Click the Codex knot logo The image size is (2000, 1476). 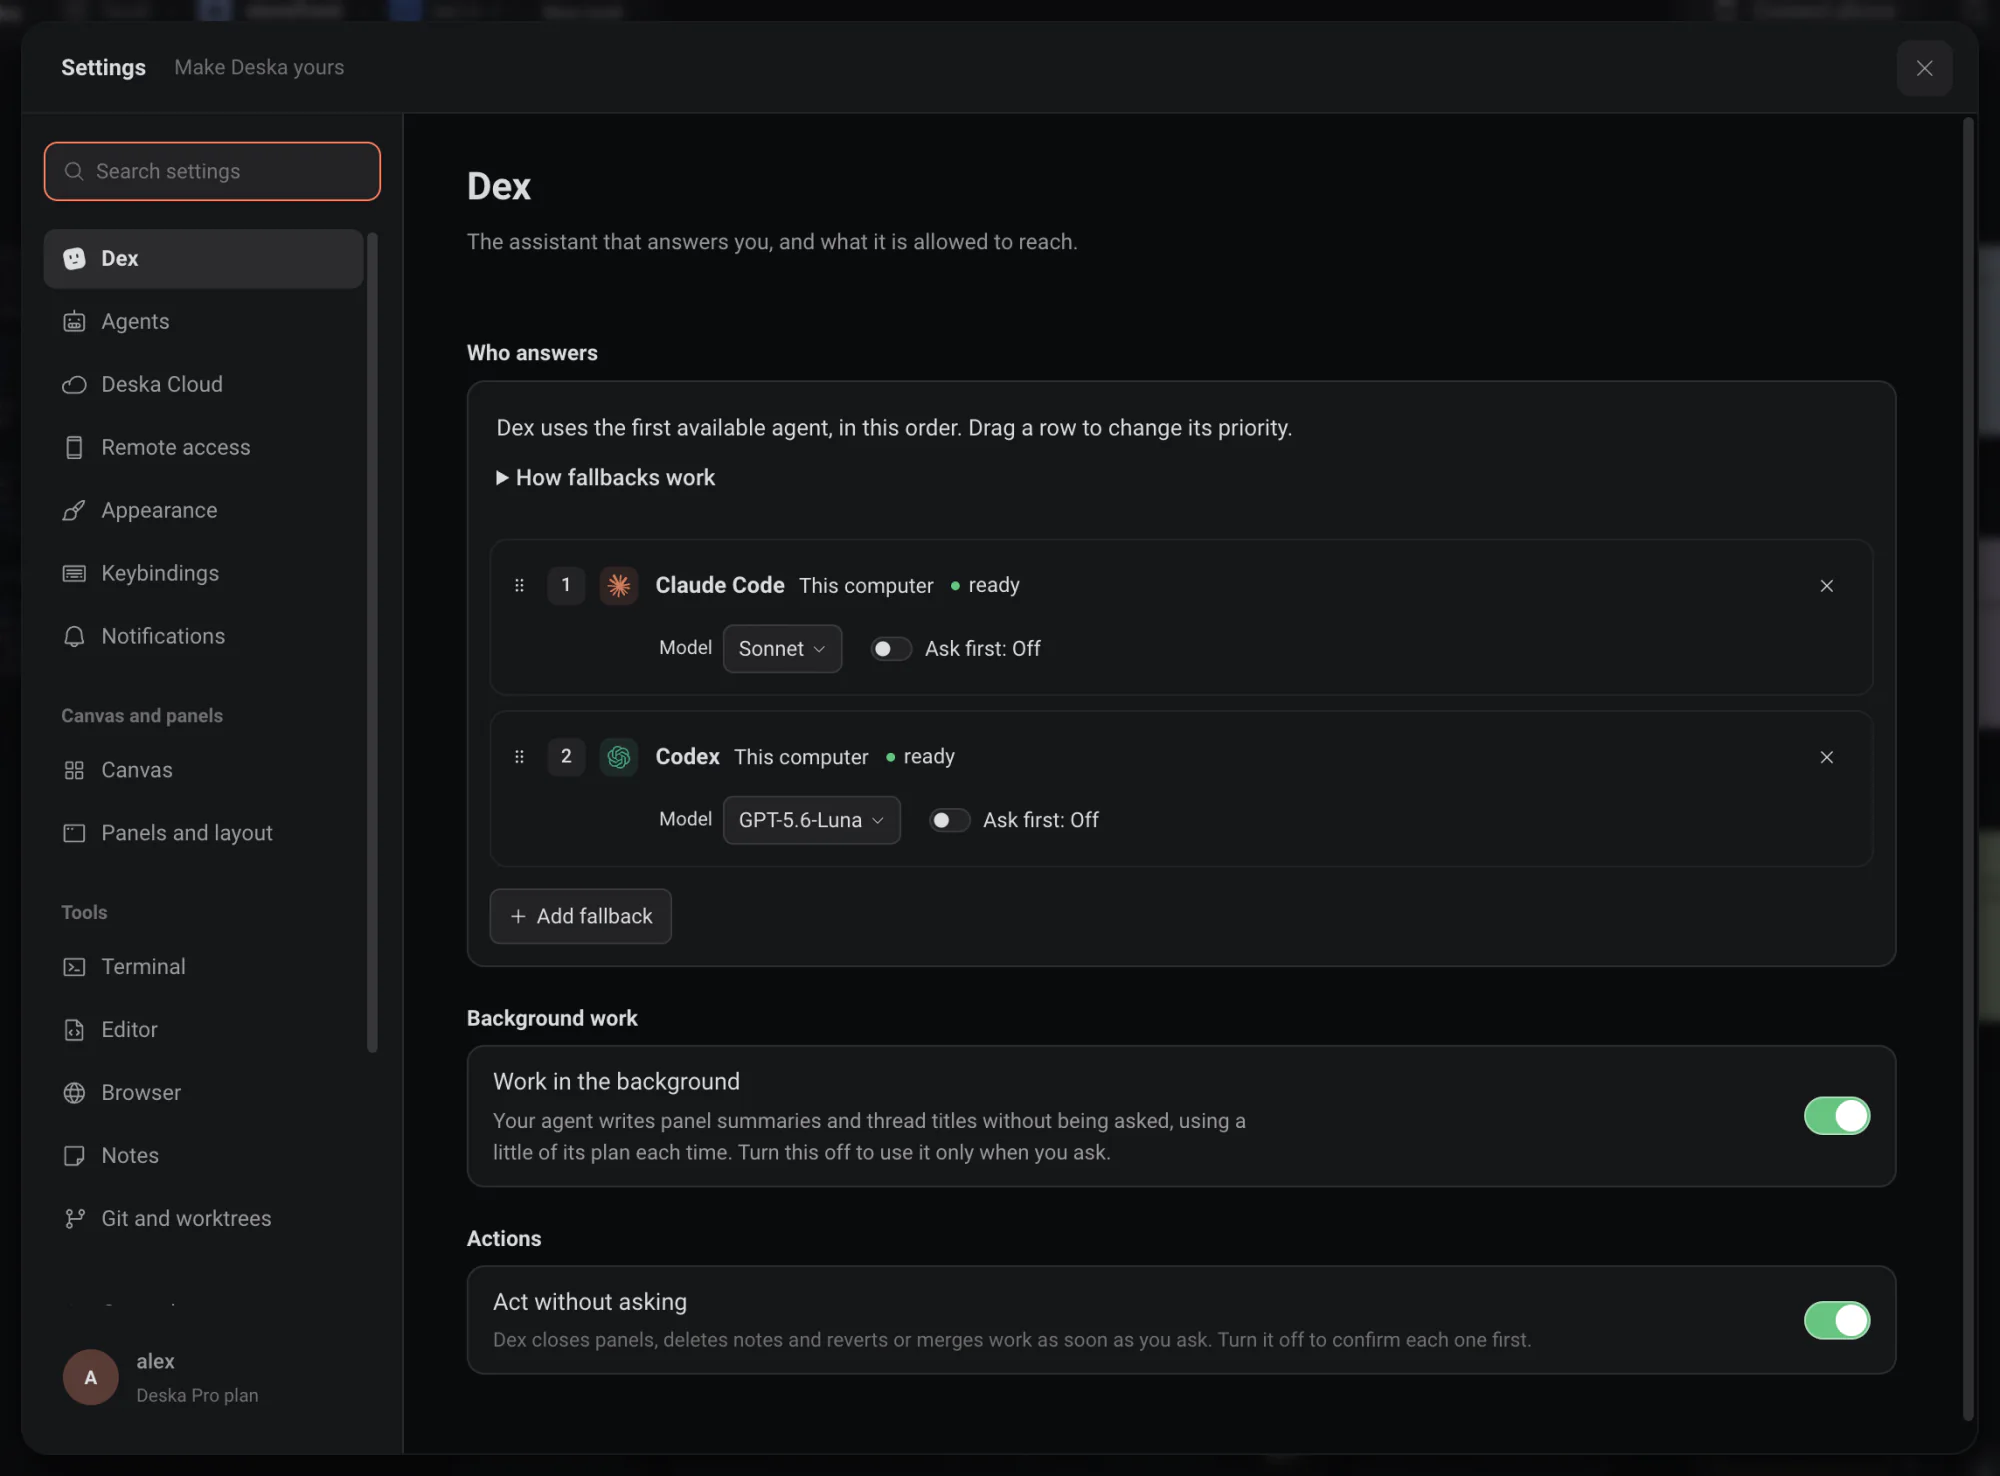619,757
